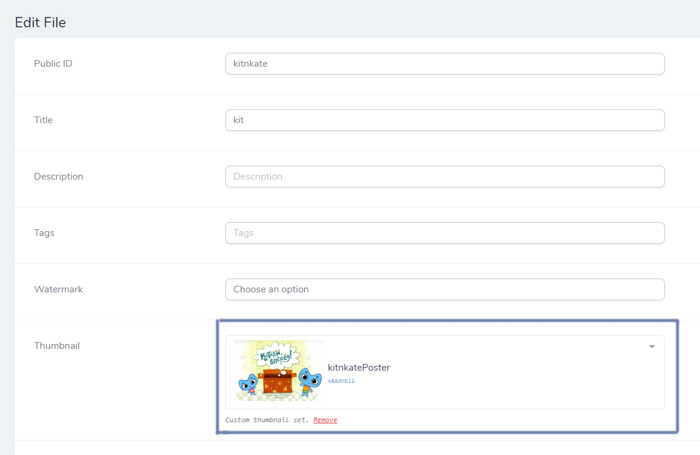Click the vAAdnb12 thumbnail ID text

(x=341, y=381)
